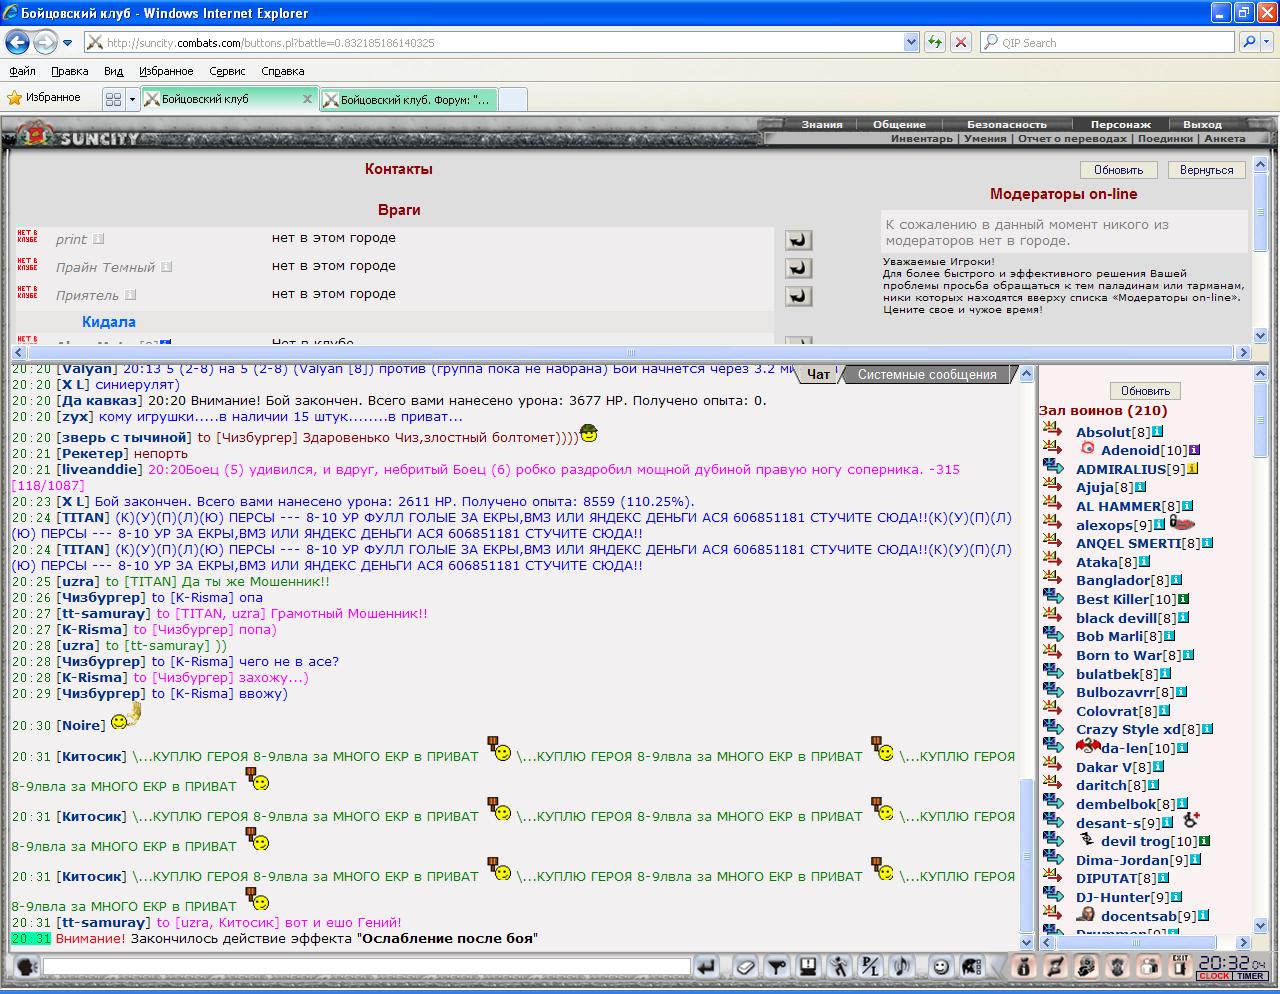Click player name Crazy Style xd in list

tap(1128, 730)
